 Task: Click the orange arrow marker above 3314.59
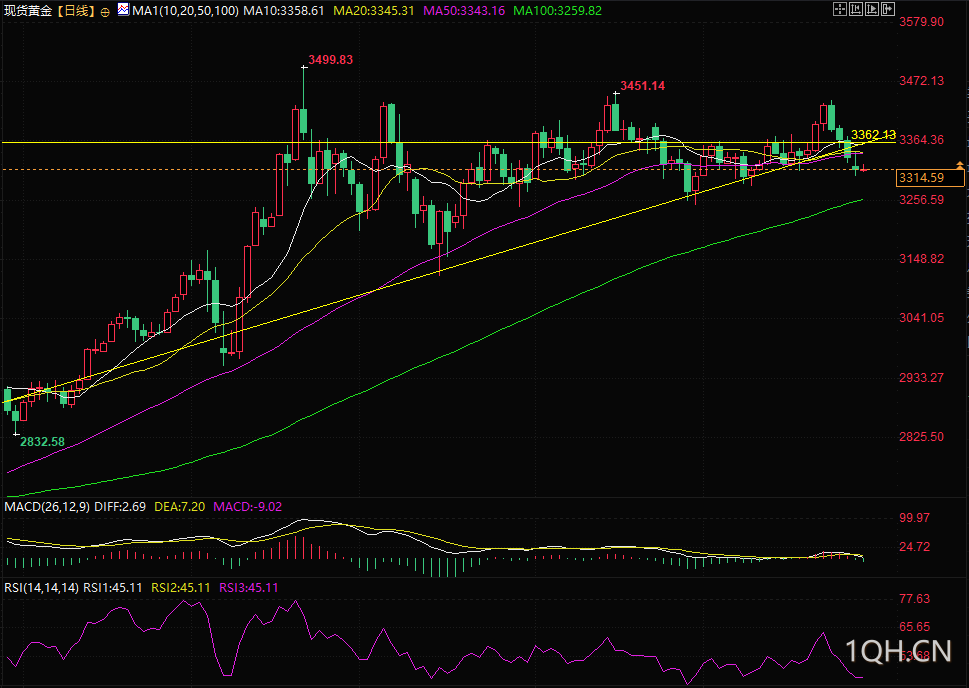point(960,165)
